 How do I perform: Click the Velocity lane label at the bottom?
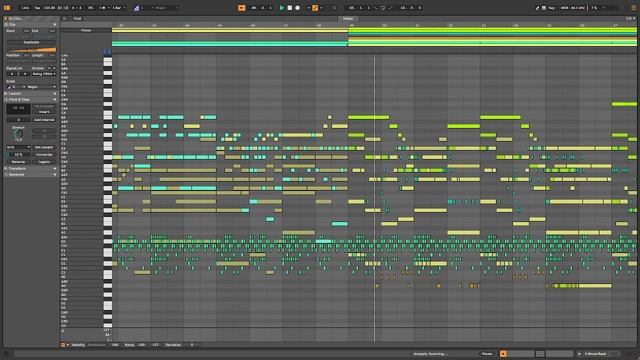pyautogui.click(x=78, y=345)
